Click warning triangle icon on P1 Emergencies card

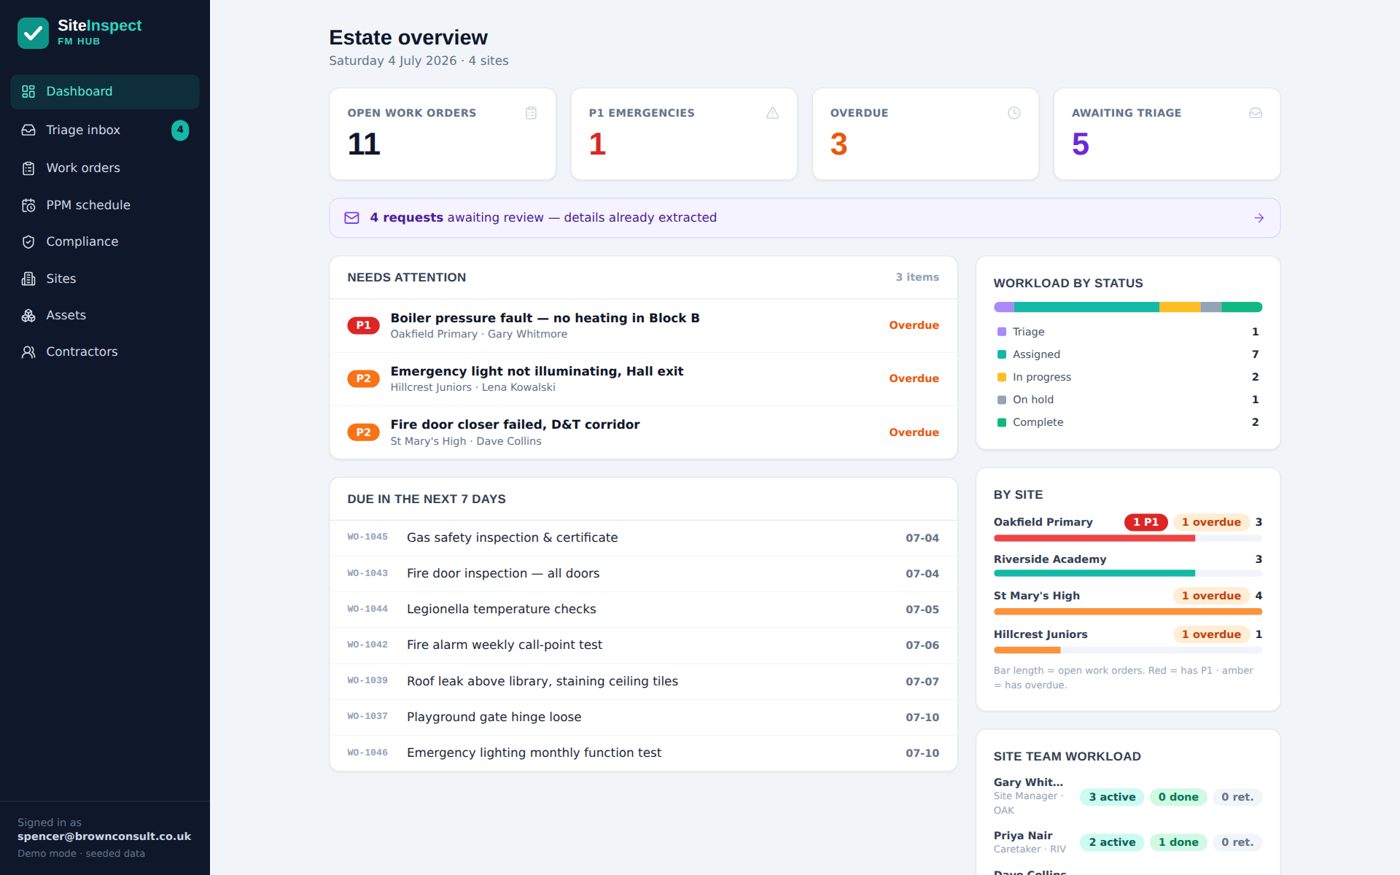click(773, 113)
